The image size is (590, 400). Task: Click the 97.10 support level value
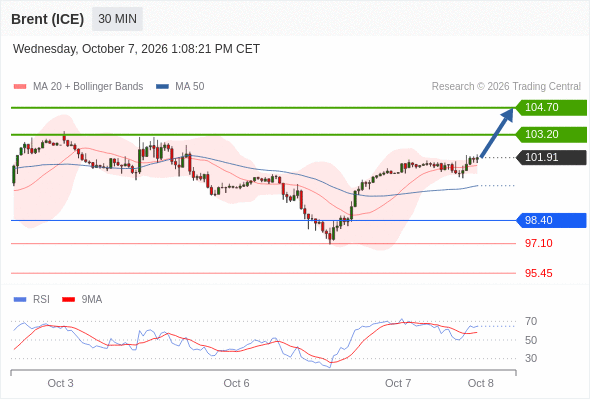pyautogui.click(x=538, y=243)
